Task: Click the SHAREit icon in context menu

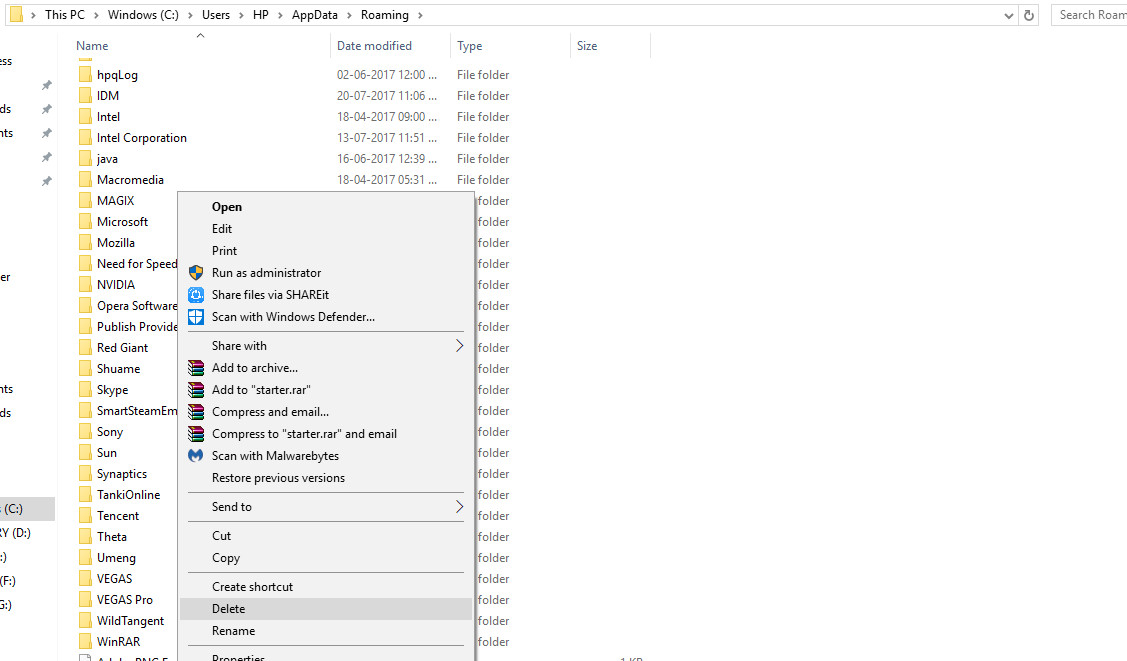Action: click(196, 295)
